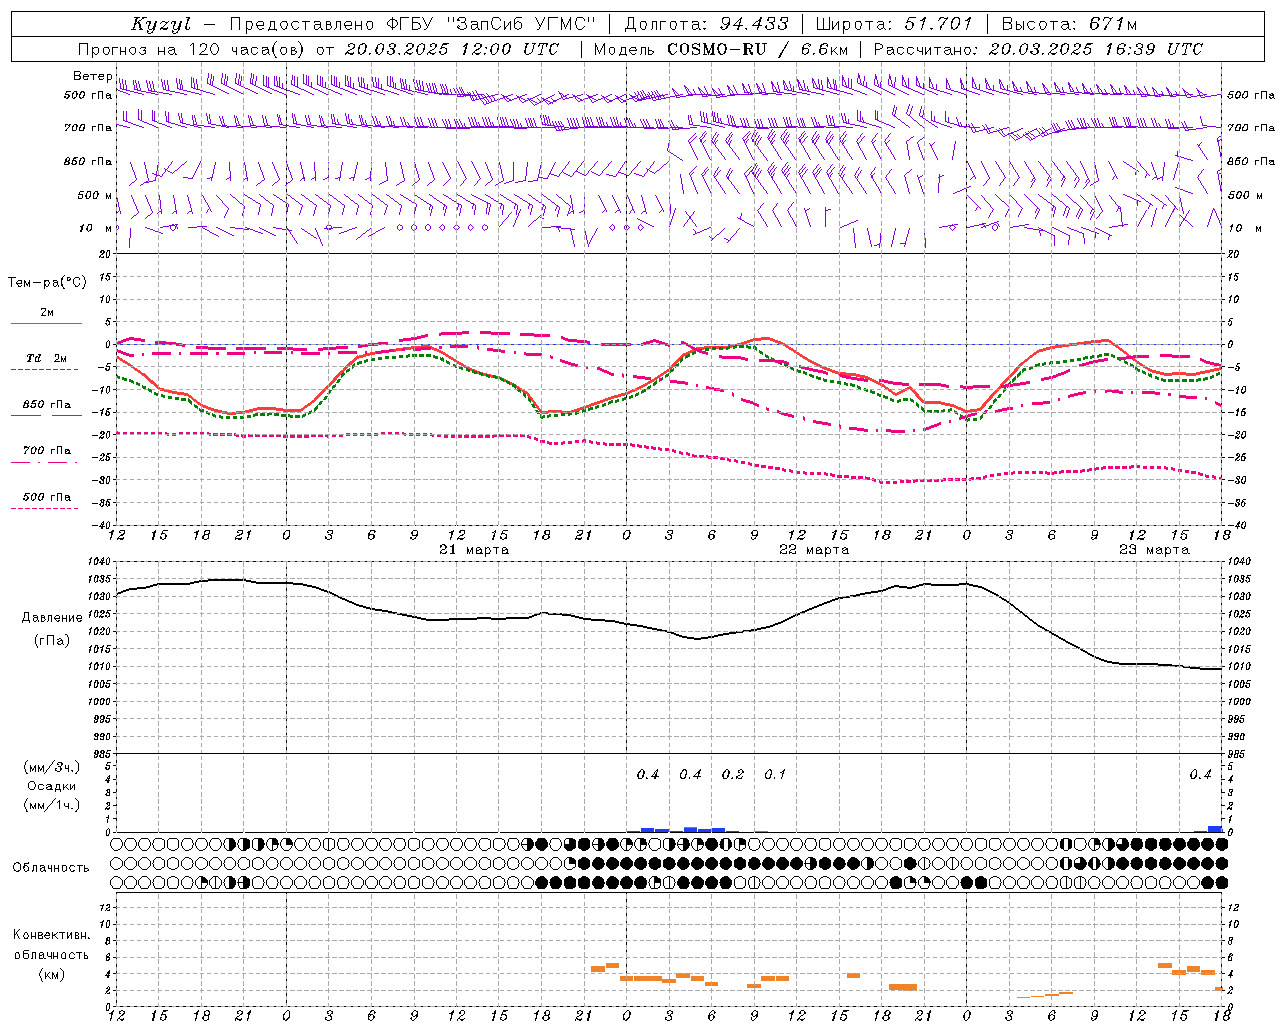Click the 'Прогноз на 120 часа(ов)' forecast line
Screen dimensions: 1280x1024
[319, 49]
